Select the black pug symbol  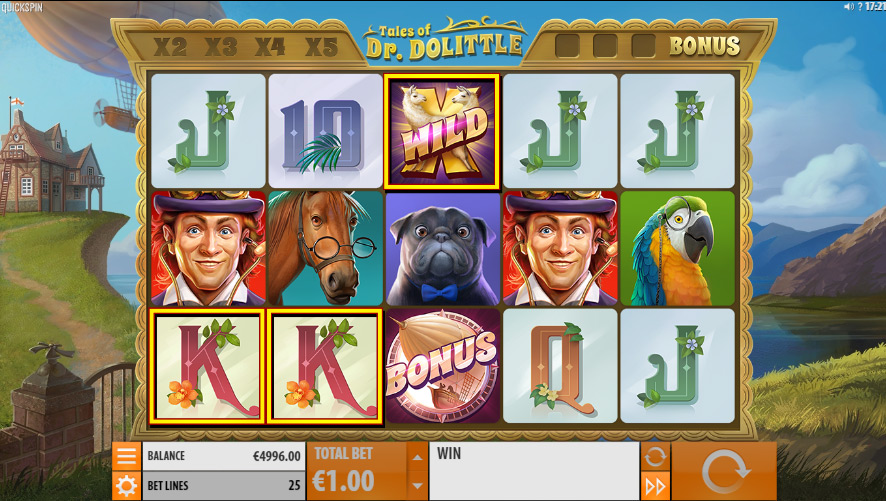coord(442,249)
